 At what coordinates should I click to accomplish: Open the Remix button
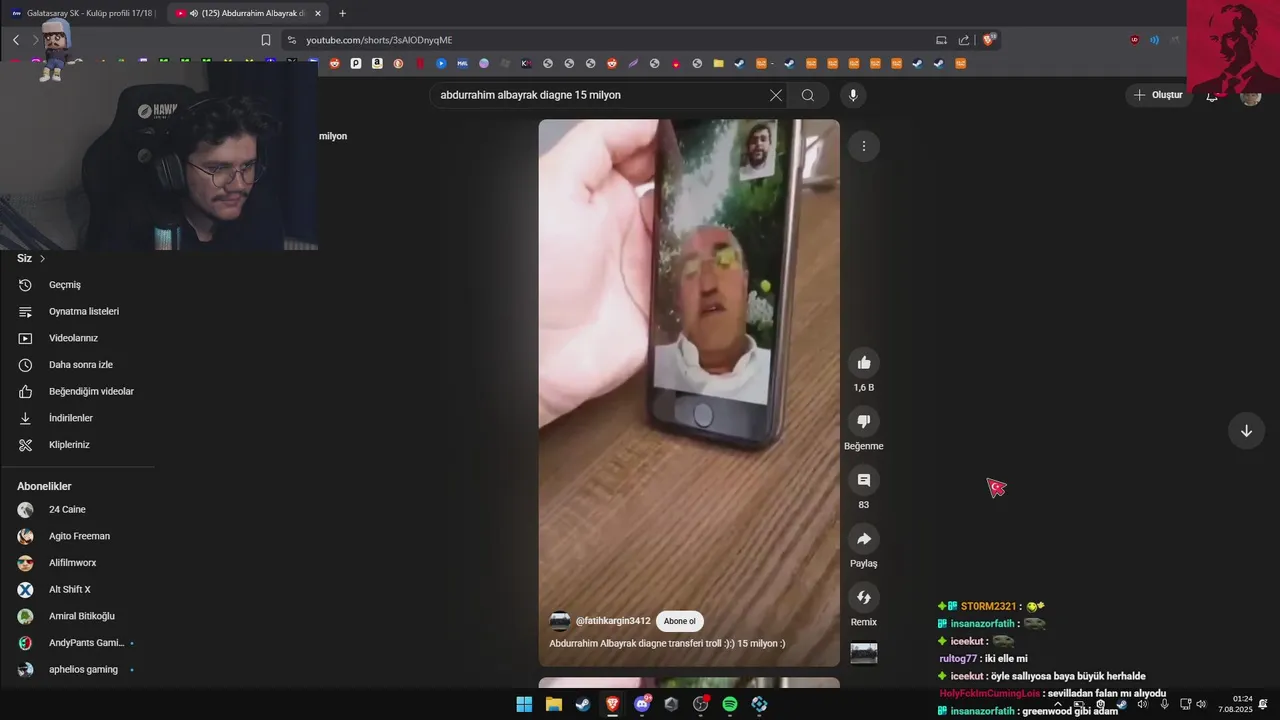click(x=864, y=598)
